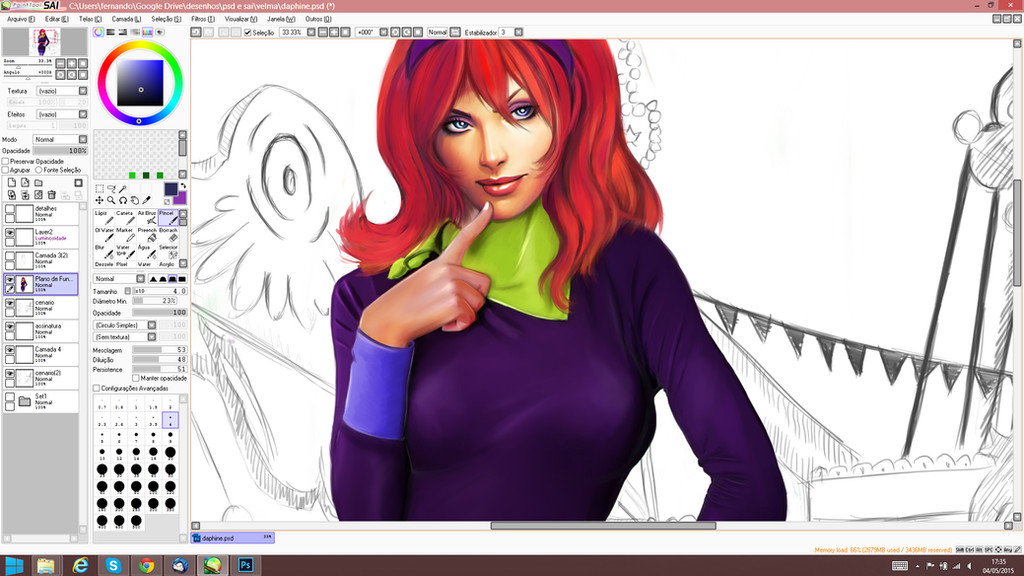
Task: Select the eyedropper color picker tool
Action: point(146,200)
